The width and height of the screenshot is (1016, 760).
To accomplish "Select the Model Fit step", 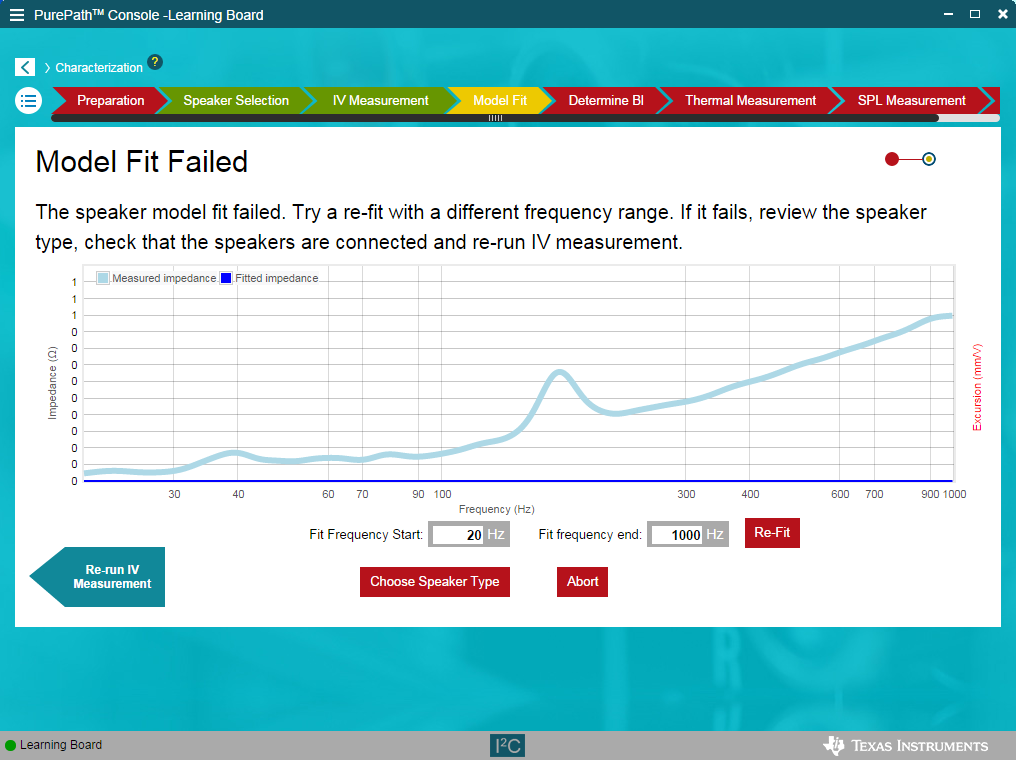I will pyautogui.click(x=500, y=100).
